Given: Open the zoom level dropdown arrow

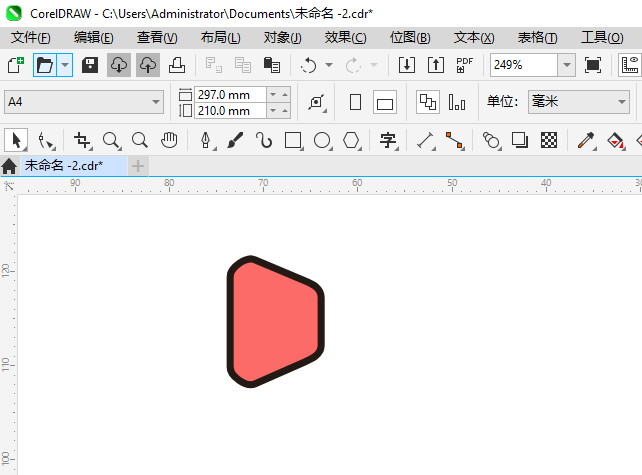Looking at the screenshot, I should tap(567, 65).
